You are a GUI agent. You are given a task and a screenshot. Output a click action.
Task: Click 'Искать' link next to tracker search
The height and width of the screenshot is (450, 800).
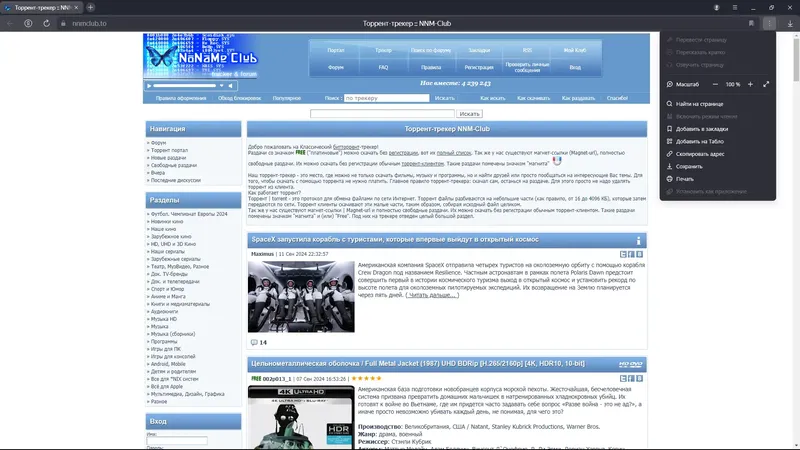coord(444,98)
